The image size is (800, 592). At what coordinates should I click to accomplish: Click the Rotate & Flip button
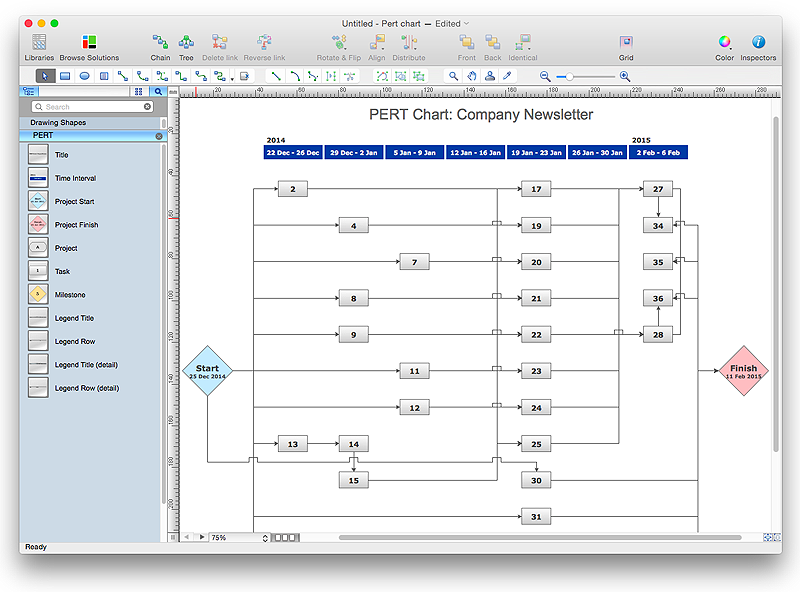pyautogui.click(x=339, y=43)
